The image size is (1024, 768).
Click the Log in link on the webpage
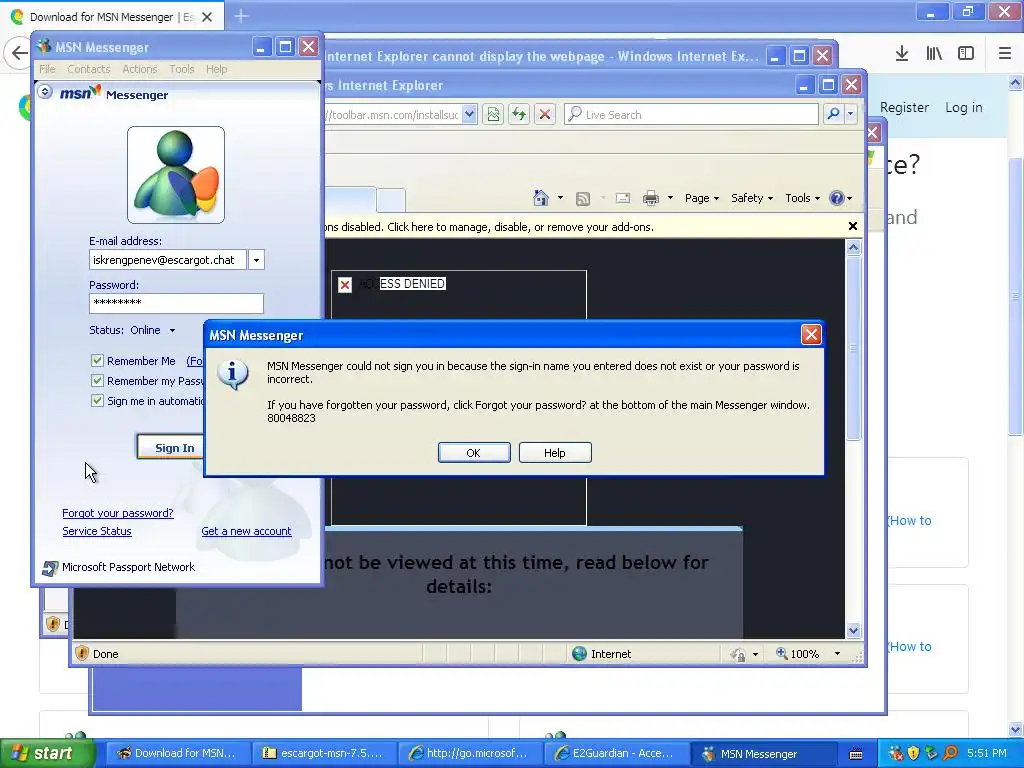963,107
